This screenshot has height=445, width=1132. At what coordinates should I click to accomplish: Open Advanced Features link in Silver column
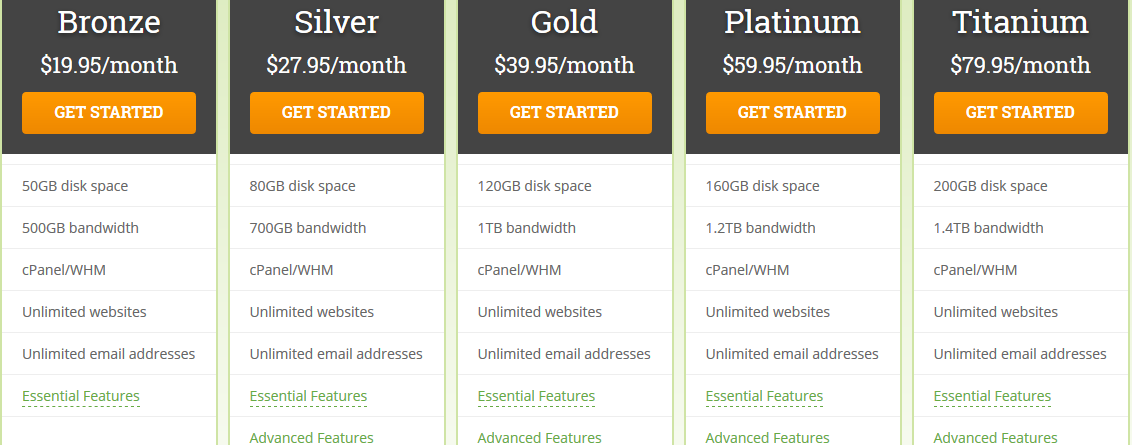coord(312,438)
